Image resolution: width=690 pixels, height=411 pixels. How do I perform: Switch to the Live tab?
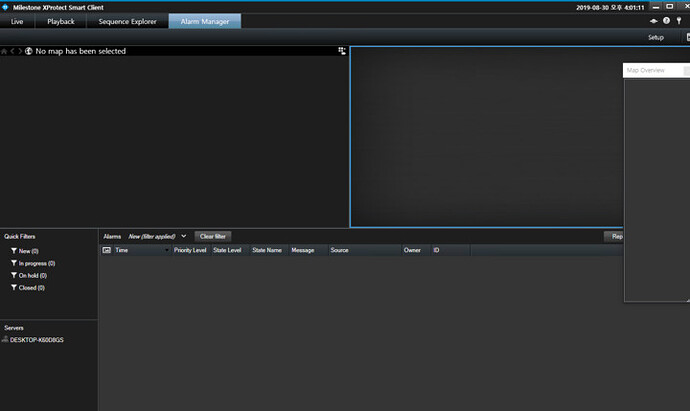click(17, 21)
